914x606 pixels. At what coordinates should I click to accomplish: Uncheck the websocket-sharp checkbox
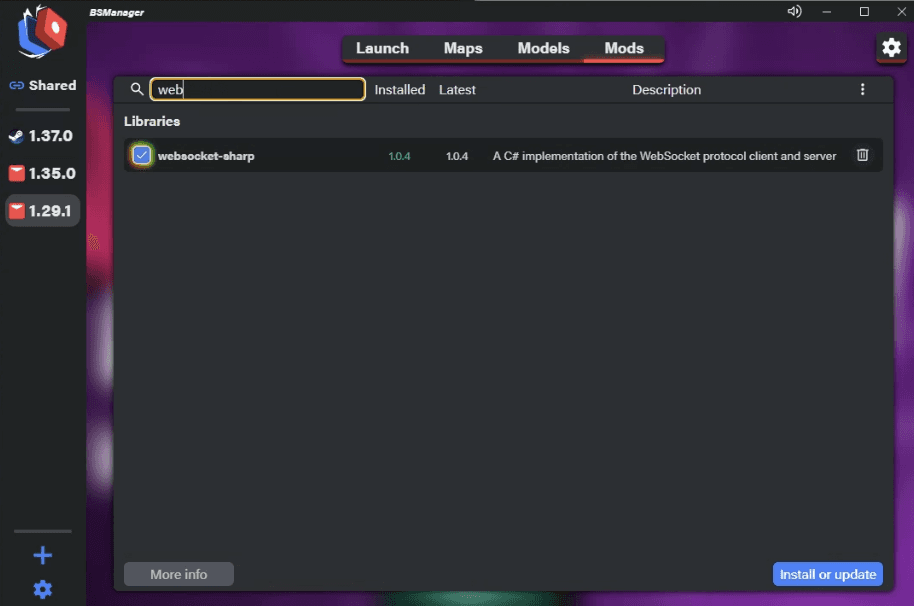(142, 155)
